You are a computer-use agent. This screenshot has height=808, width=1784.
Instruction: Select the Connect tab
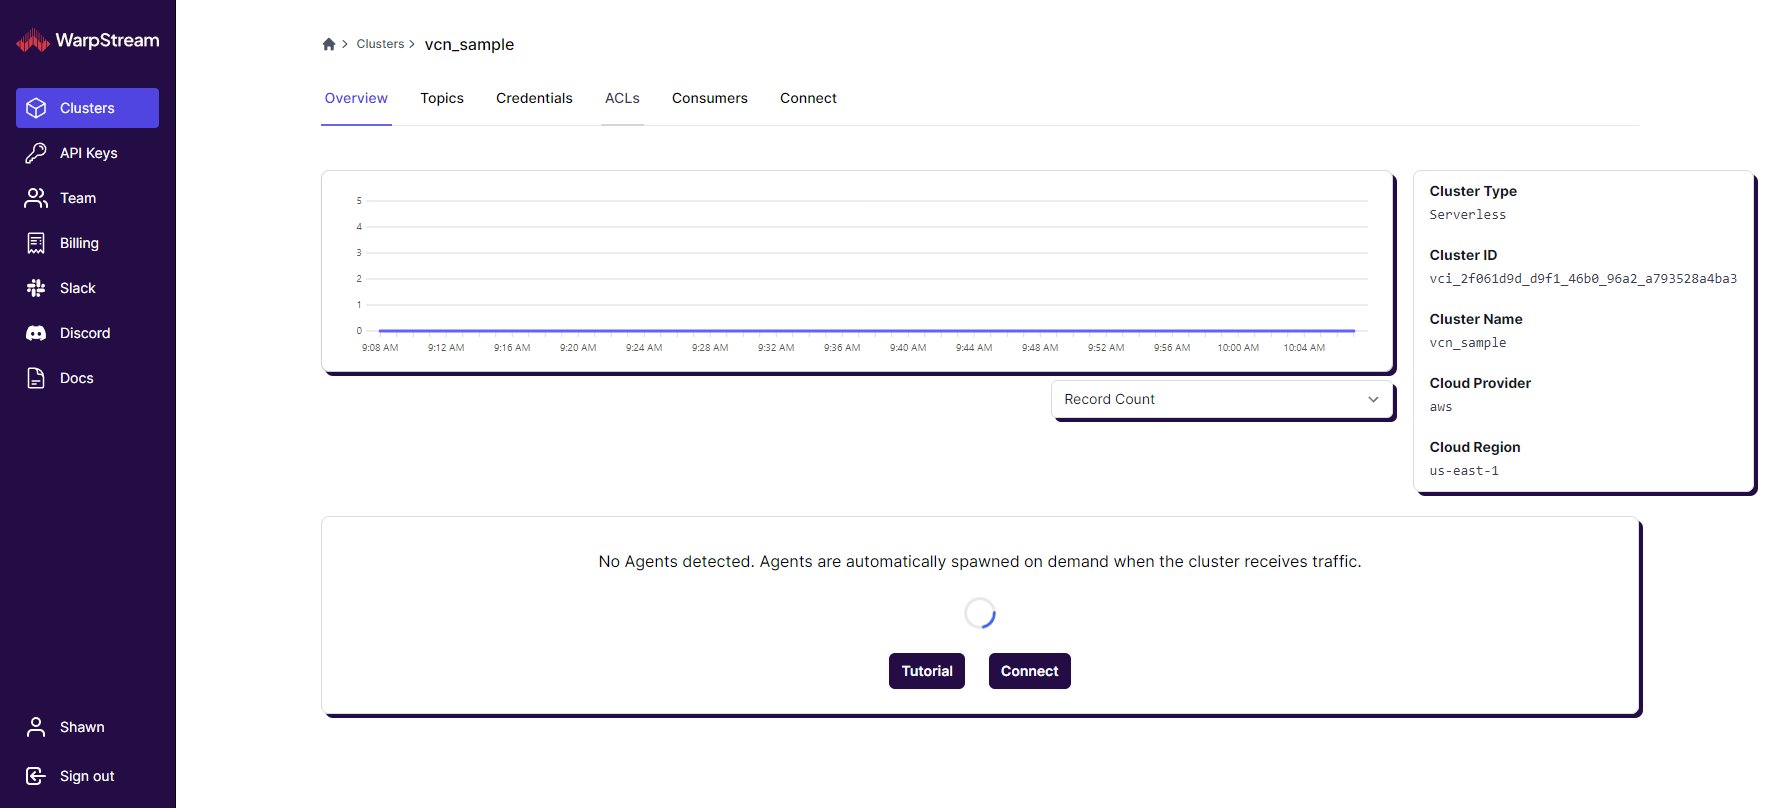click(x=808, y=98)
